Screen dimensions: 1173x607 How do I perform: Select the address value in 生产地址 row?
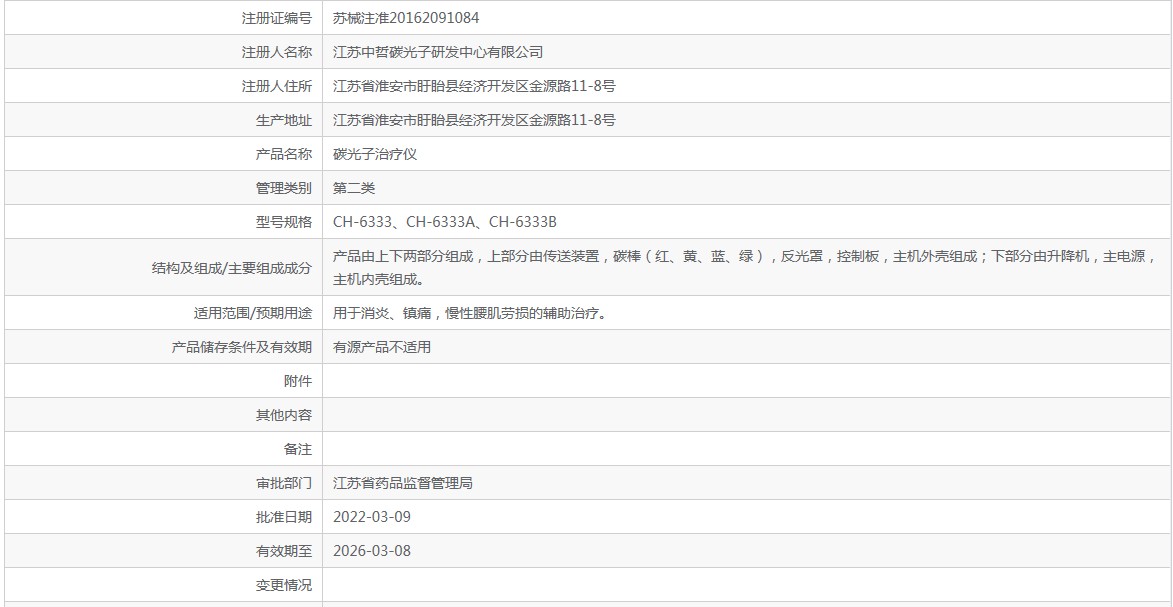[474, 121]
